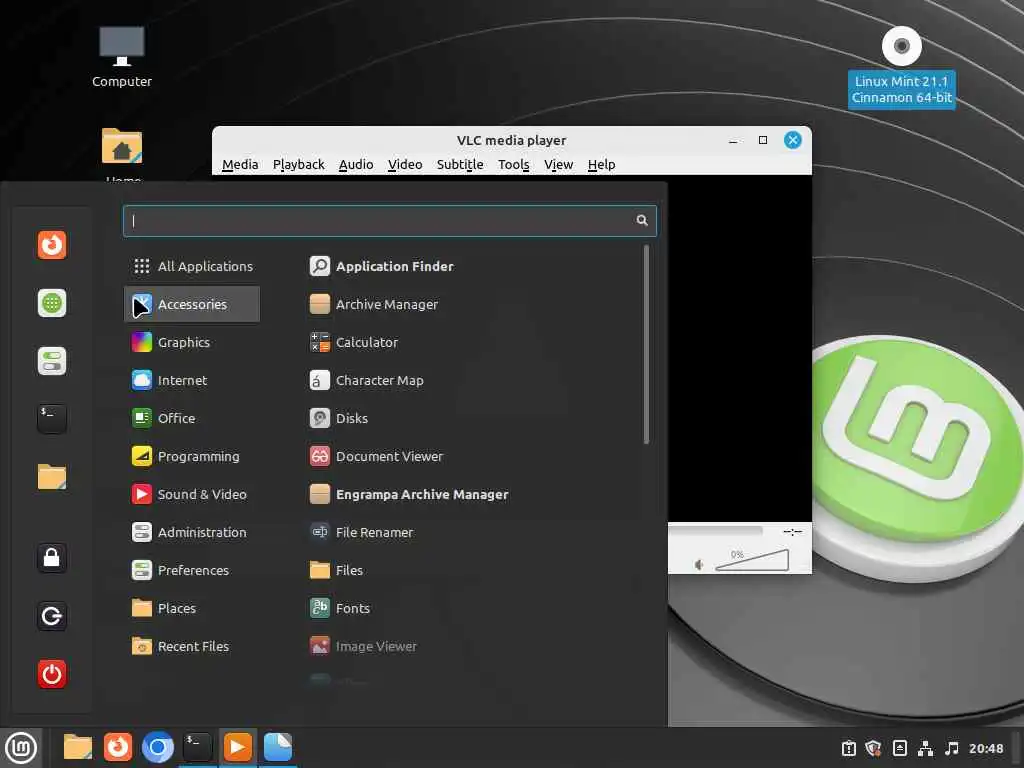The image size is (1024, 768).
Task: Select the Administration category
Action: pyautogui.click(x=192, y=532)
